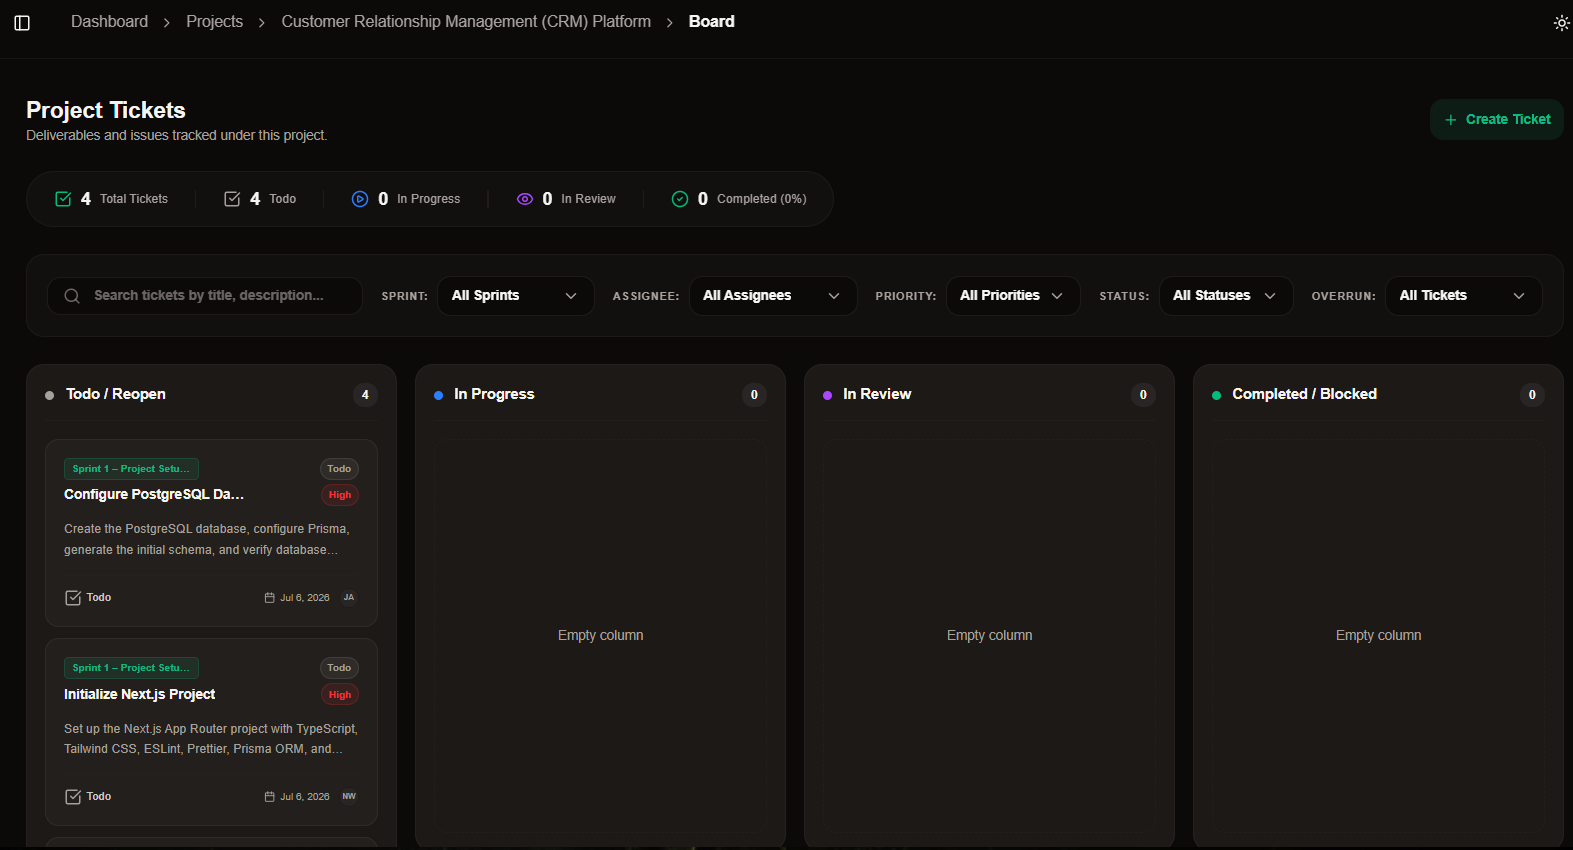
Task: Click the All Statuses chevron arrow
Action: click(1270, 296)
